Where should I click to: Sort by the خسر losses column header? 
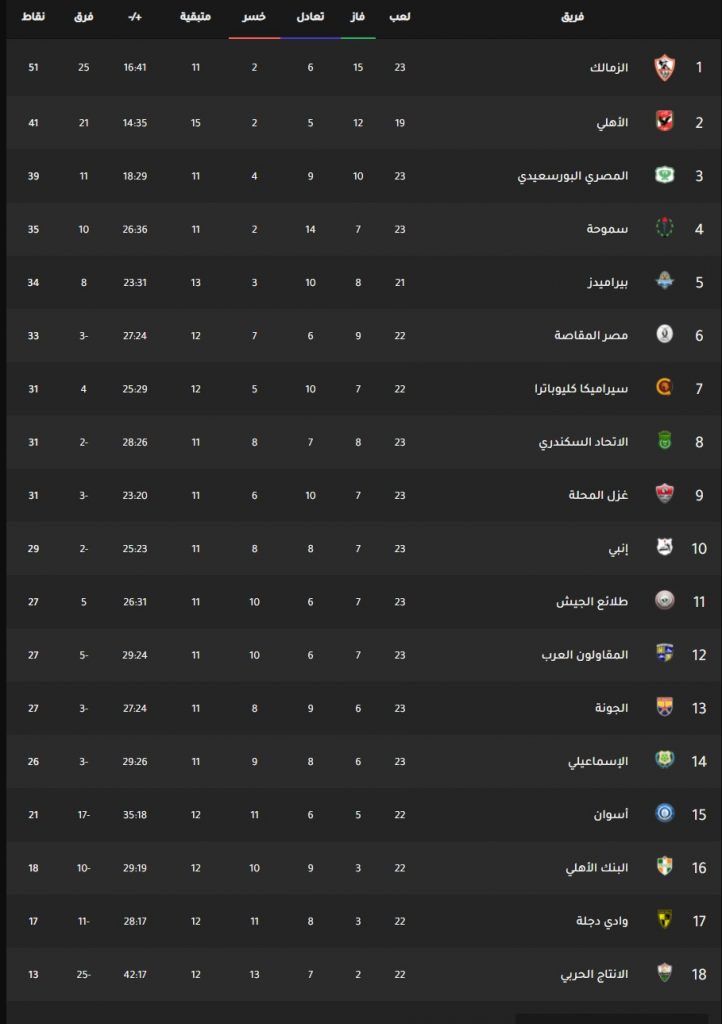(x=254, y=17)
